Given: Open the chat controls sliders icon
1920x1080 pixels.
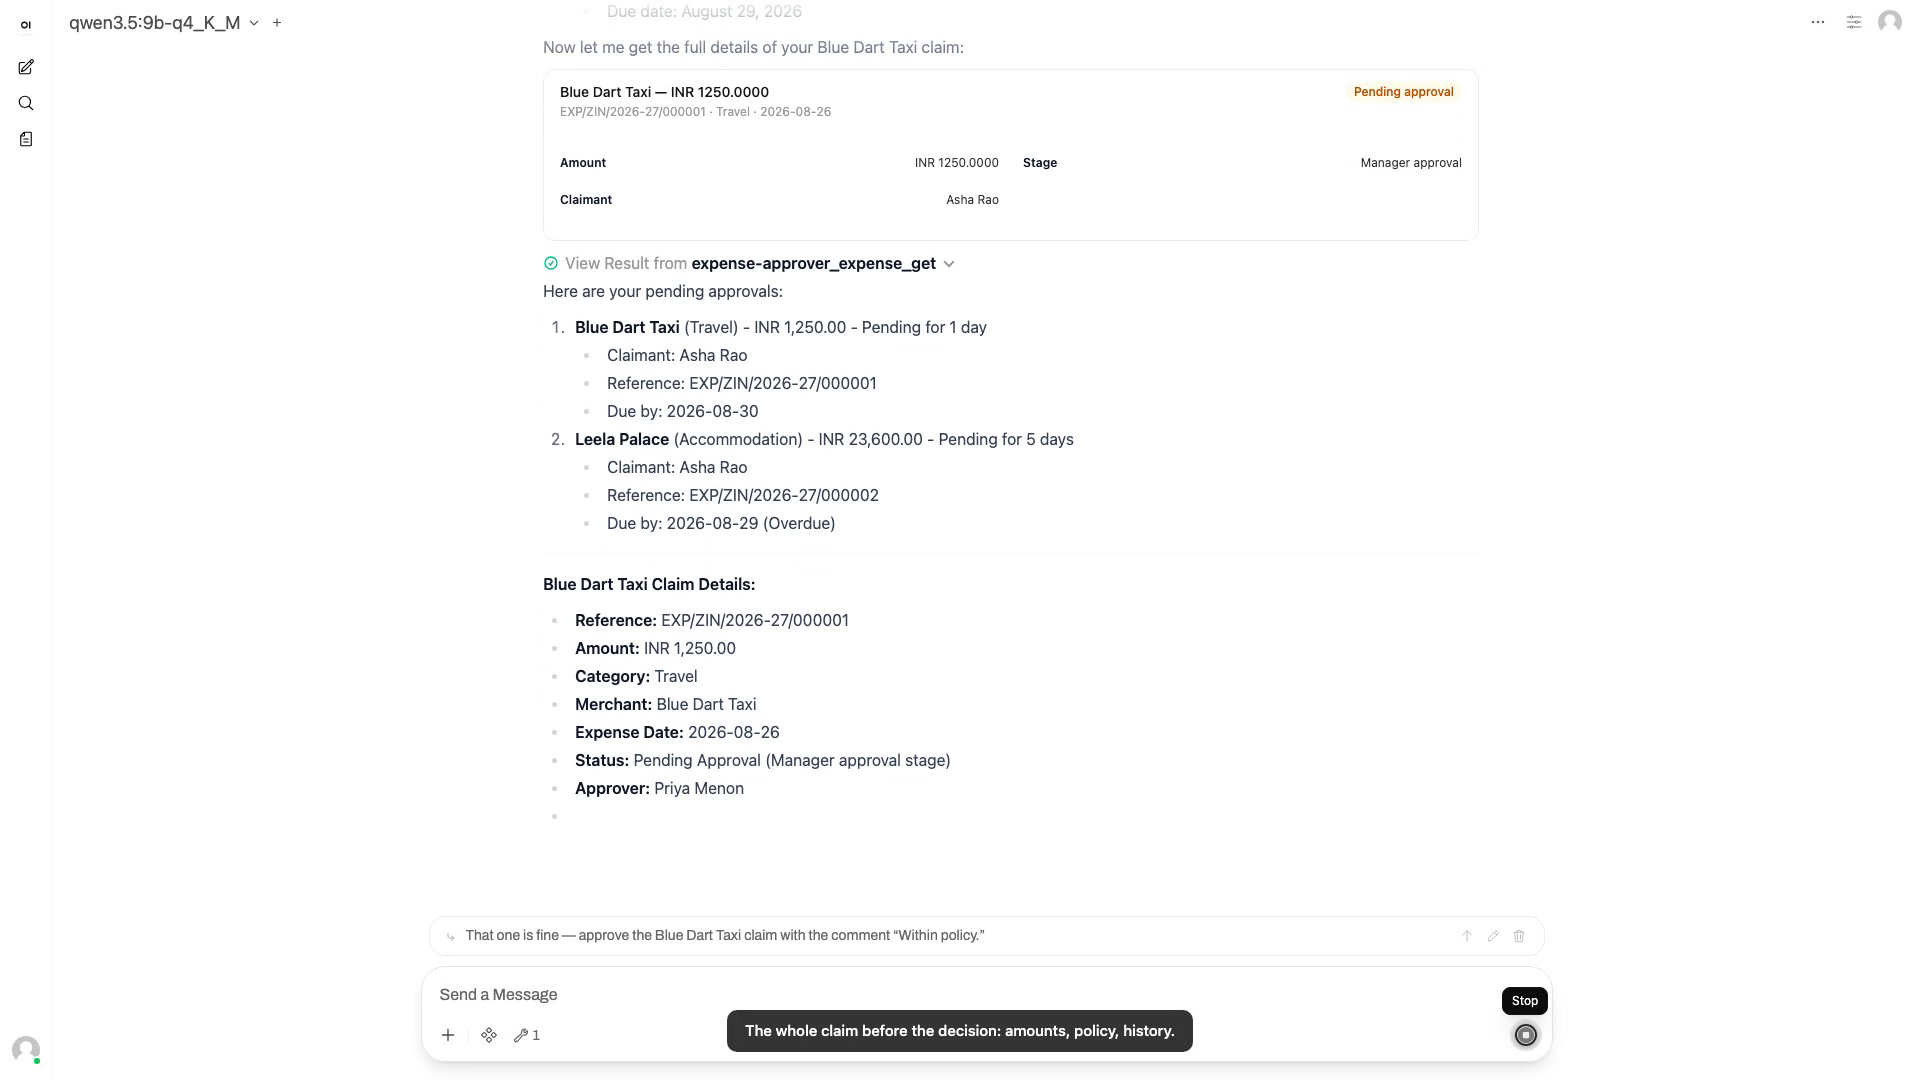Looking at the screenshot, I should point(1854,22).
